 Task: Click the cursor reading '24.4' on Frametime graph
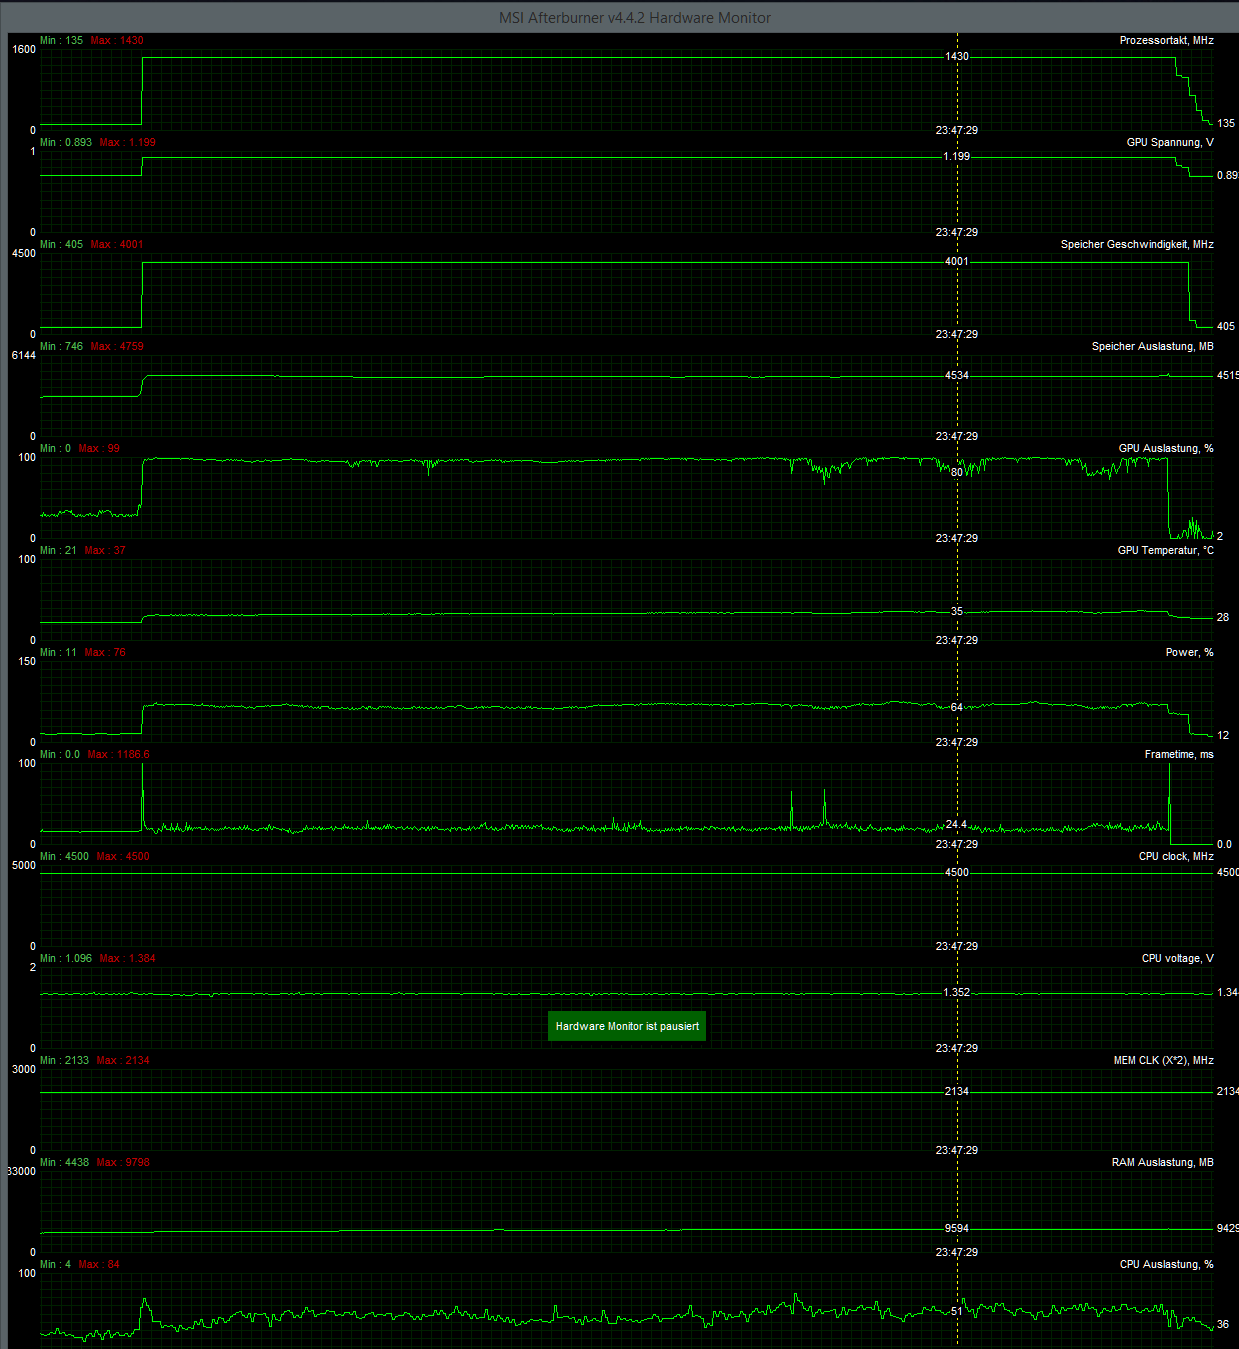coord(956,825)
